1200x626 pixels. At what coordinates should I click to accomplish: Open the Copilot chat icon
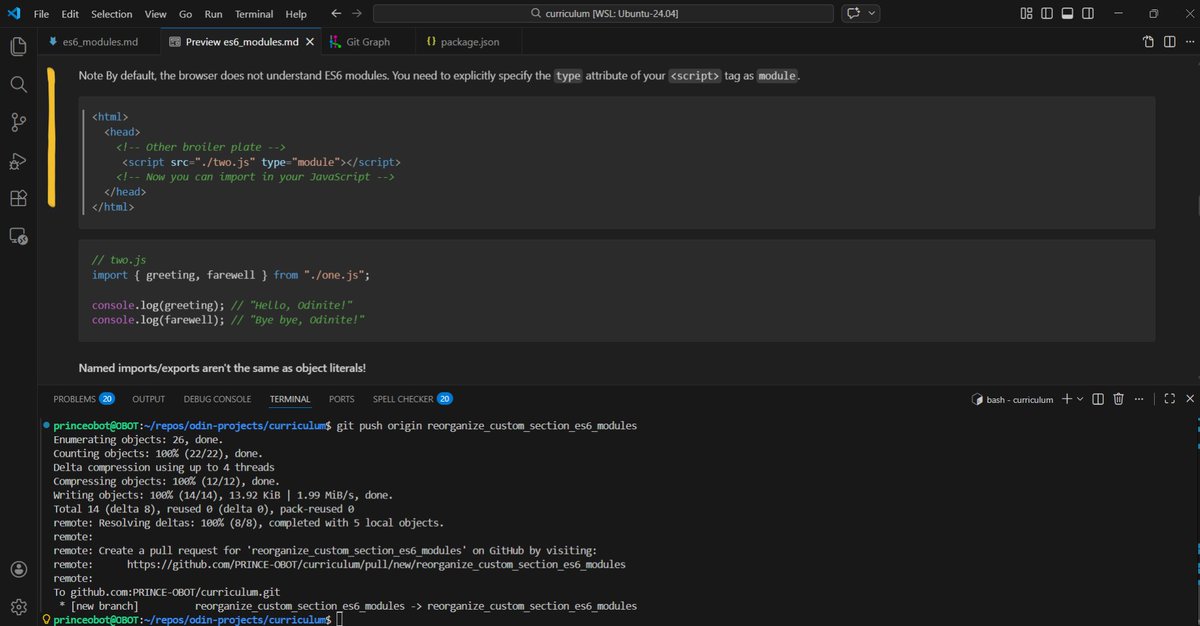point(854,14)
